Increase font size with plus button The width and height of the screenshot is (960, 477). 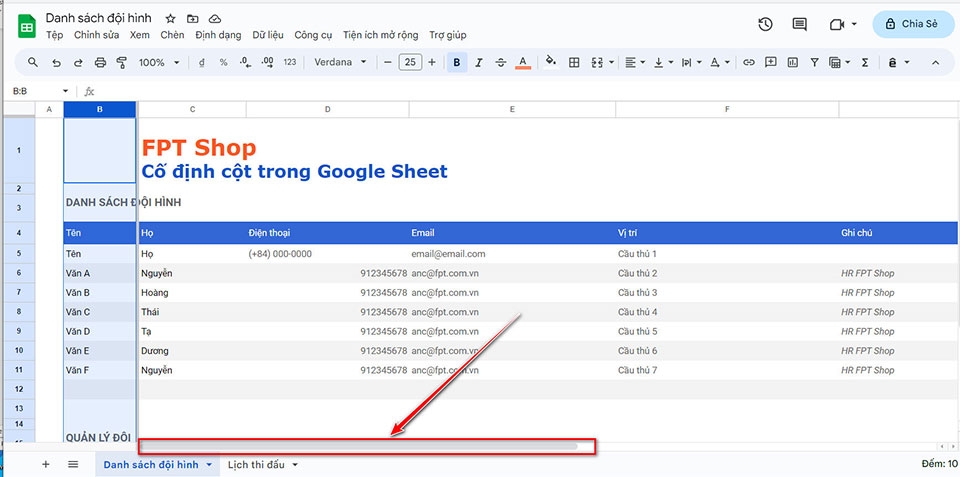point(432,62)
